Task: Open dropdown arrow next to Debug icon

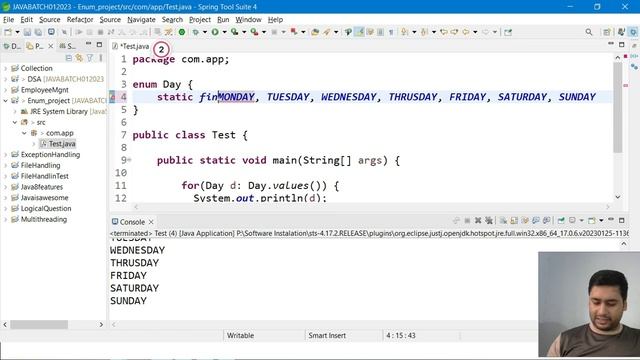Action: click(205, 32)
